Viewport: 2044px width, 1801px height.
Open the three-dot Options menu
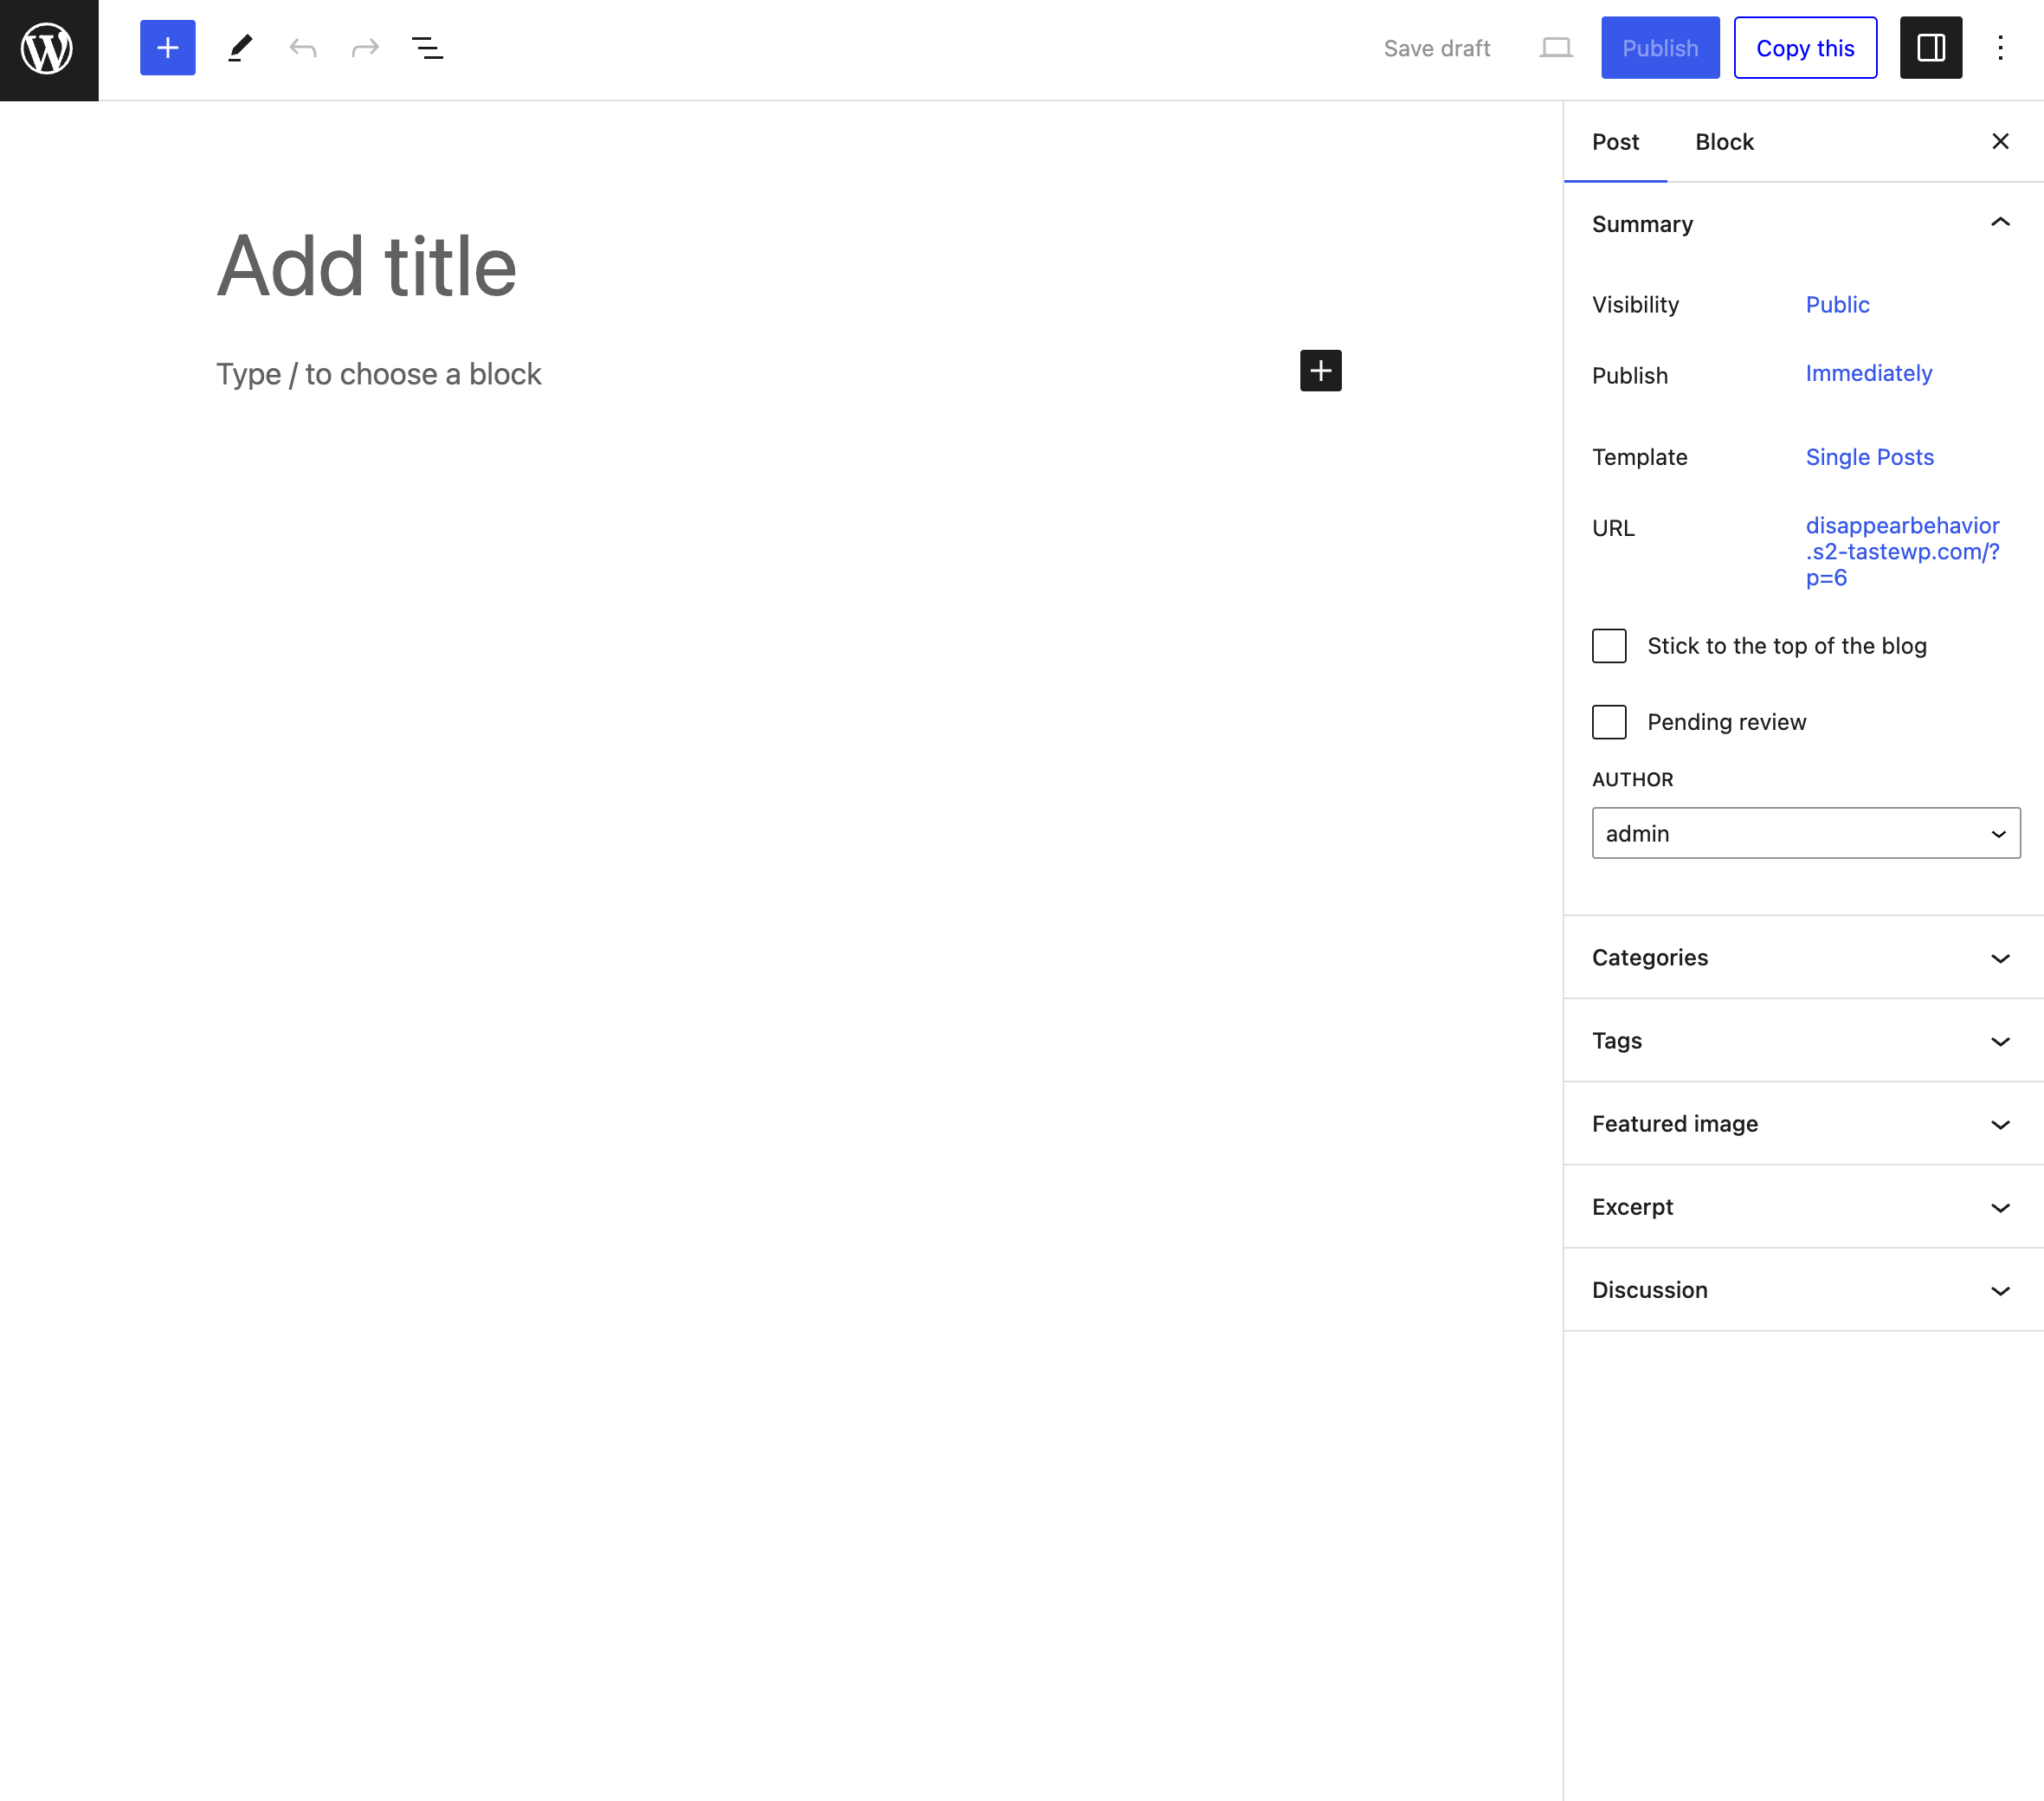tap(2000, 48)
